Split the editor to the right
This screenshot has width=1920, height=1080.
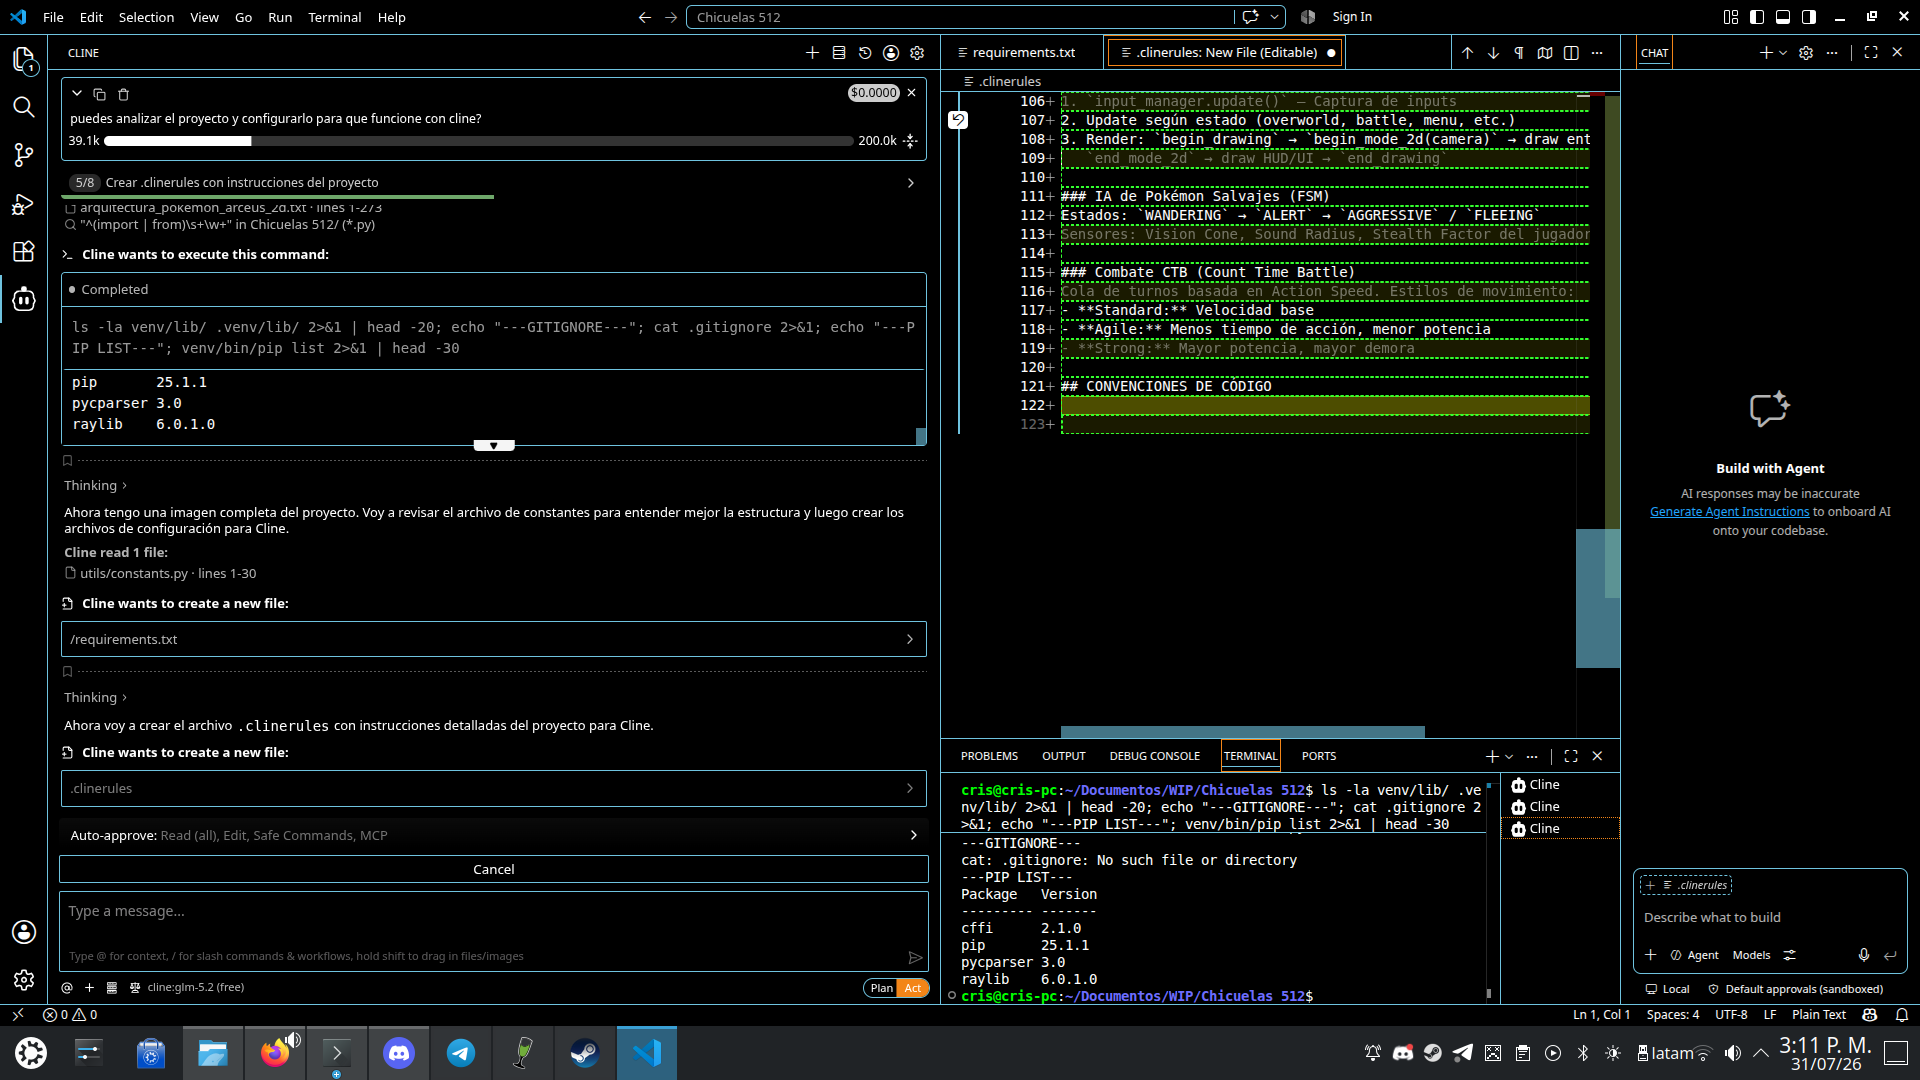coord(1571,53)
